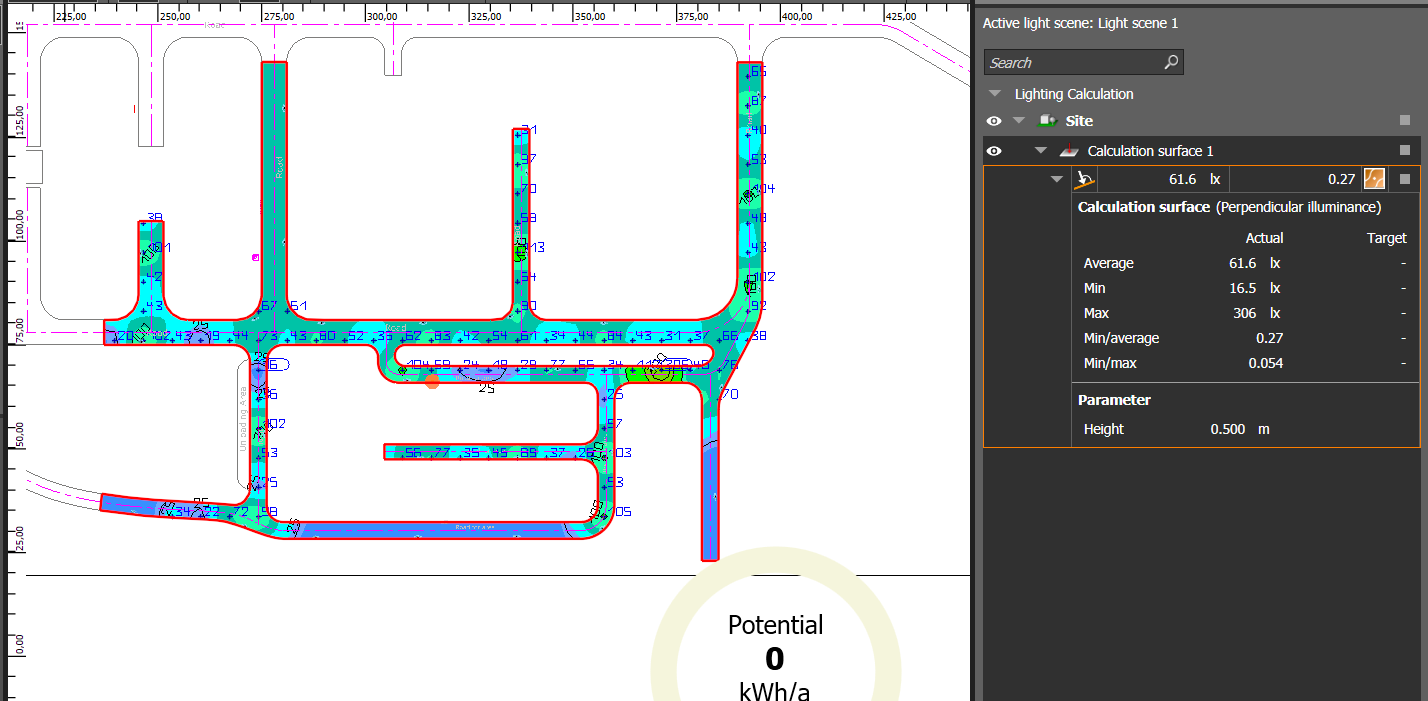Collapse Calculation surface 1 node arrow
The image size is (1428, 701).
[1041, 151]
